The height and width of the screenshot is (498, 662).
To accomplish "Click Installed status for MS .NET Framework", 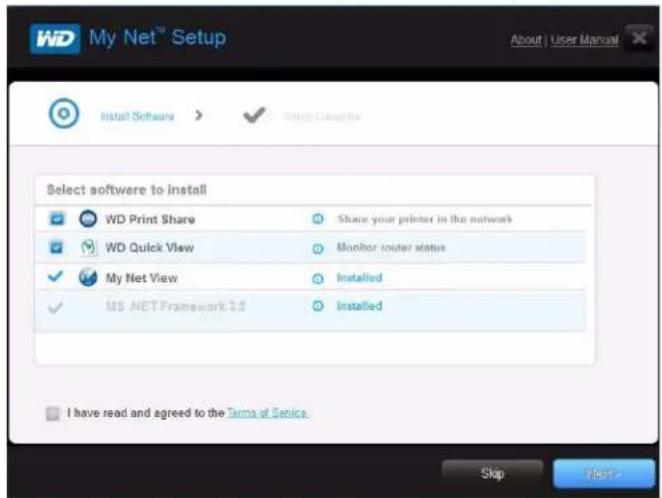I will [x=359, y=306].
